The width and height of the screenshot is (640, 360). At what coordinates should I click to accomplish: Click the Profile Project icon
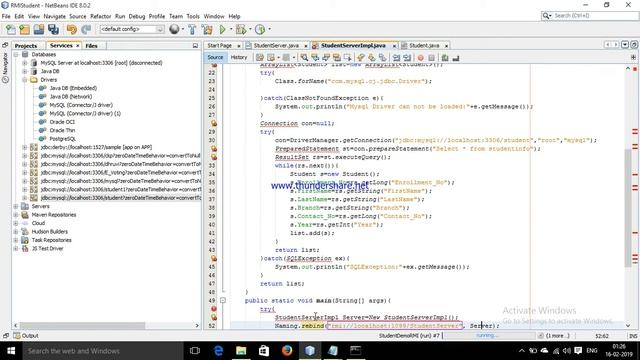[260, 29]
